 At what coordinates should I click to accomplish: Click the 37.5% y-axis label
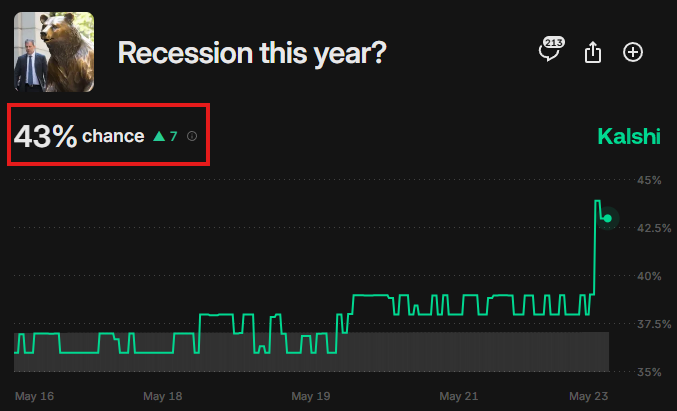coord(654,324)
